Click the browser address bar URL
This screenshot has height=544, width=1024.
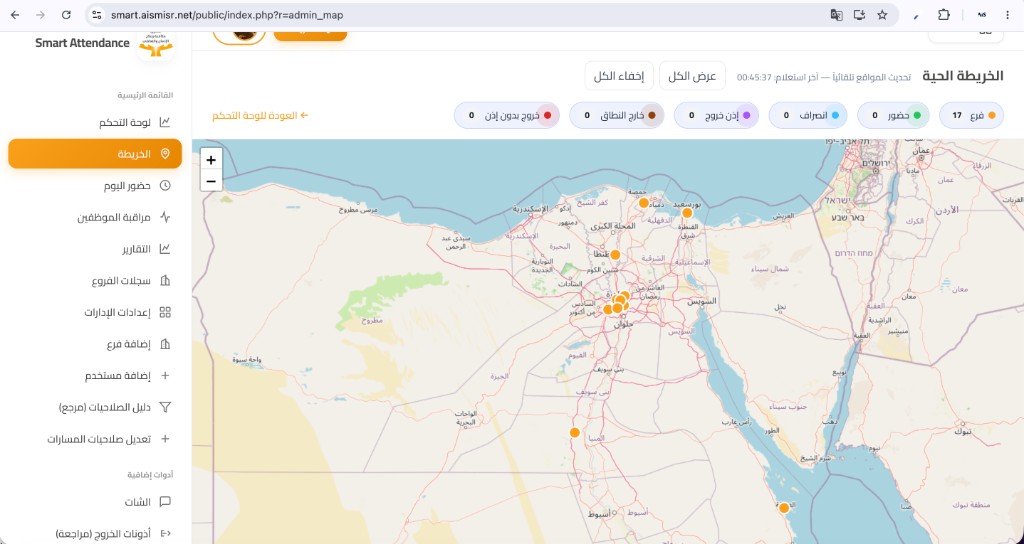pyautogui.click(x=227, y=15)
